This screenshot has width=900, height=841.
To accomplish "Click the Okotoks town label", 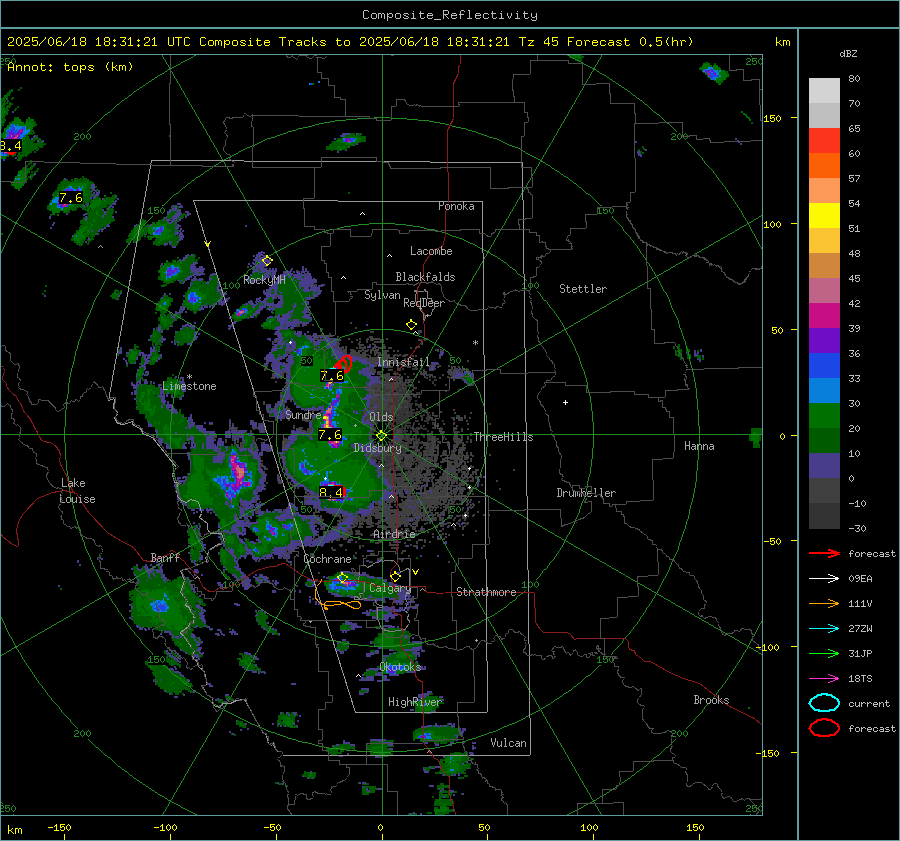I will pyautogui.click(x=401, y=667).
